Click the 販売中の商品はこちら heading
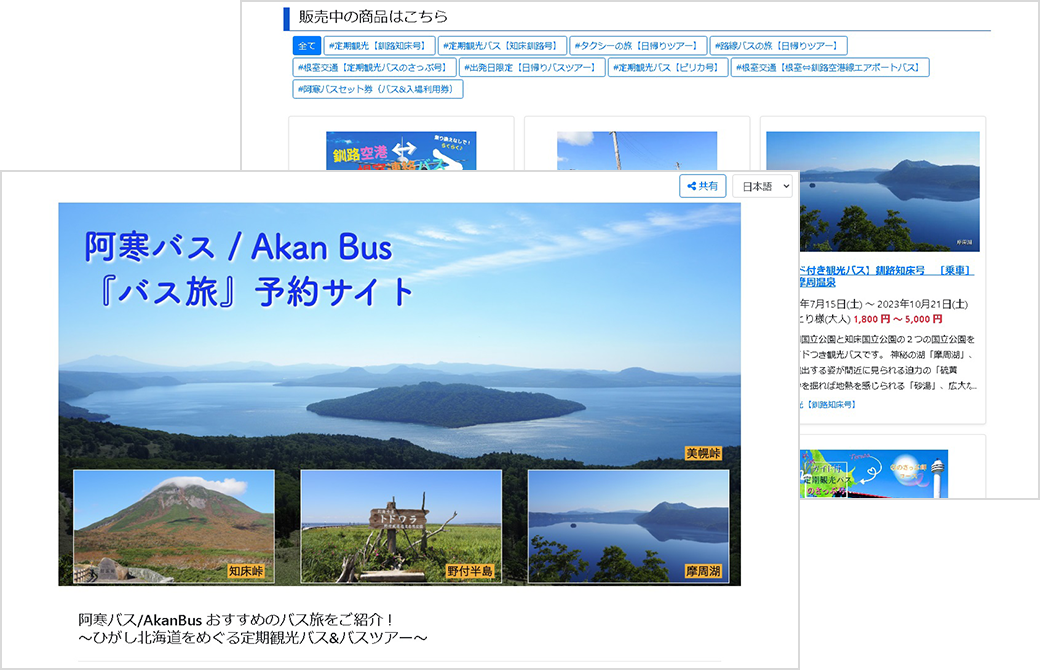Screen dimensions: 1040x670 pyautogui.click(x=373, y=17)
